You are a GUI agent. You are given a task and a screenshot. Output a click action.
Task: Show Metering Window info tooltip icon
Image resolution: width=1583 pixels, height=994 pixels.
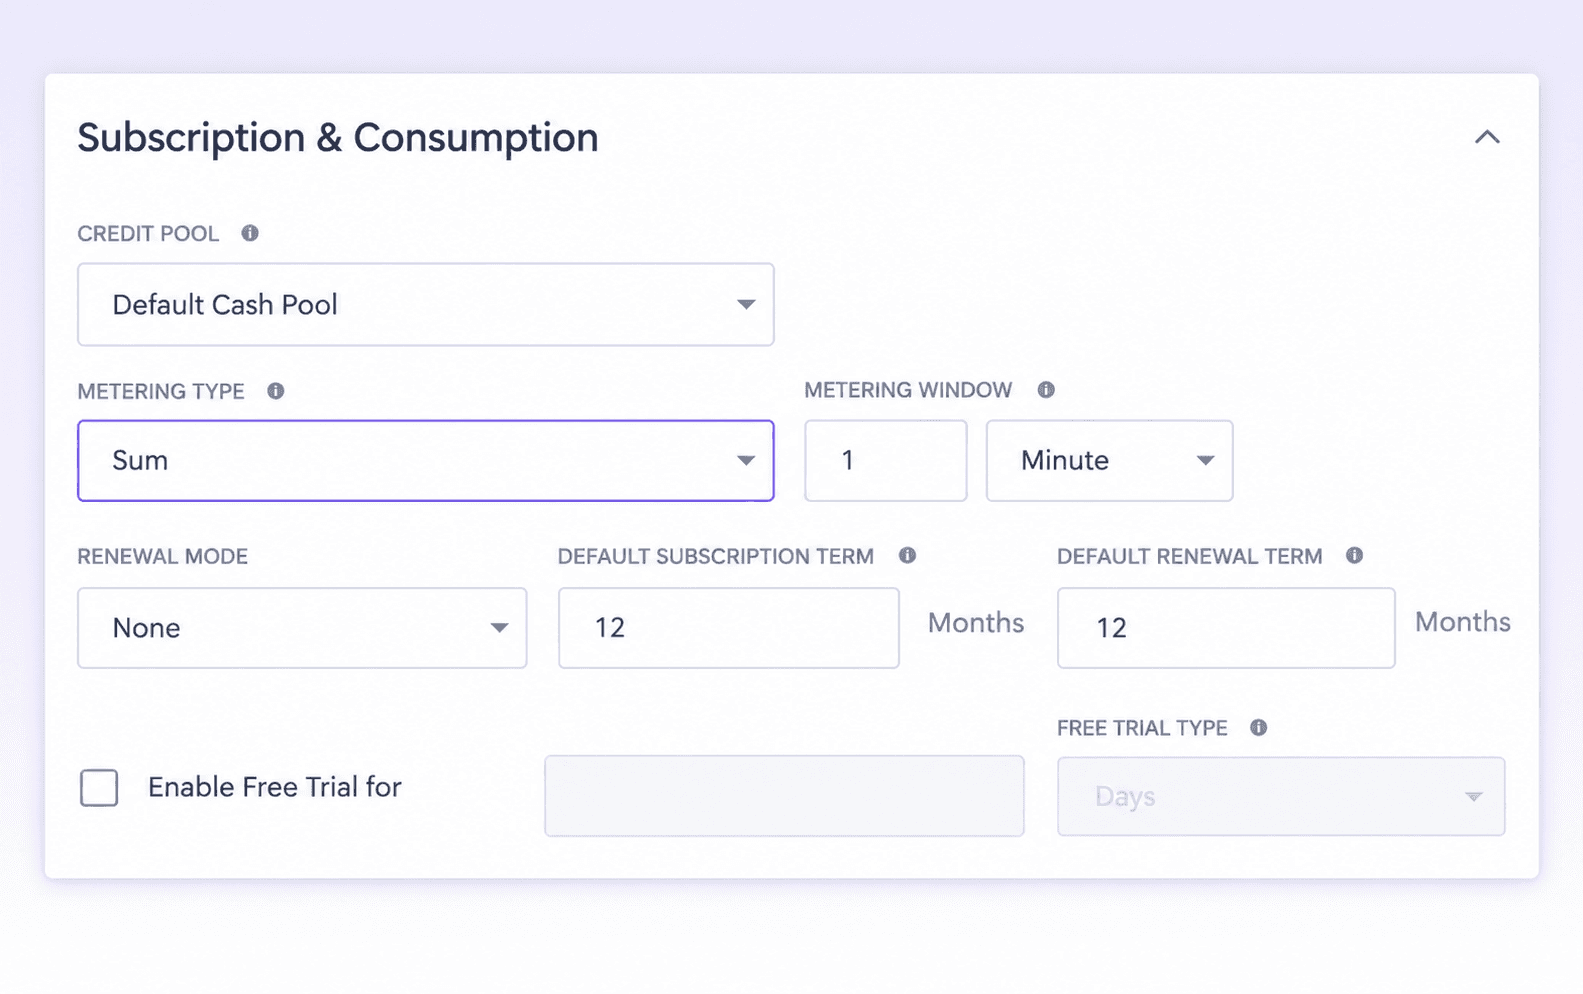click(1046, 390)
